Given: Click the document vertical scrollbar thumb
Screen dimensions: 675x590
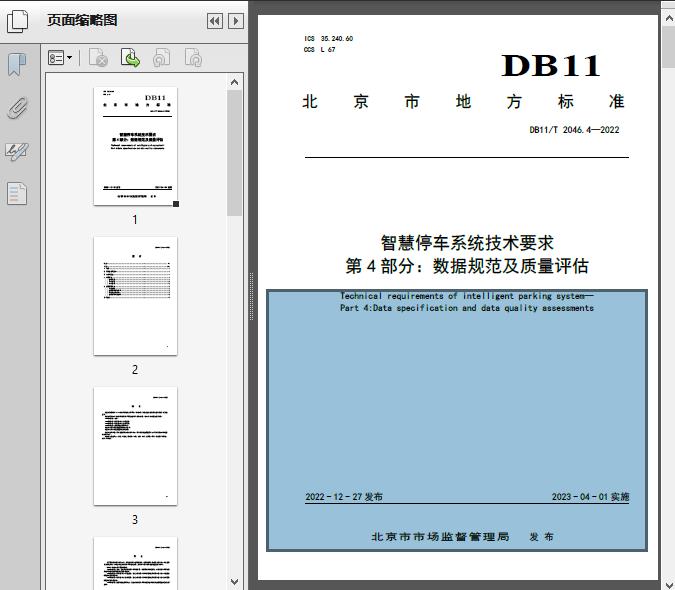Looking at the screenshot, I should pos(669,46).
